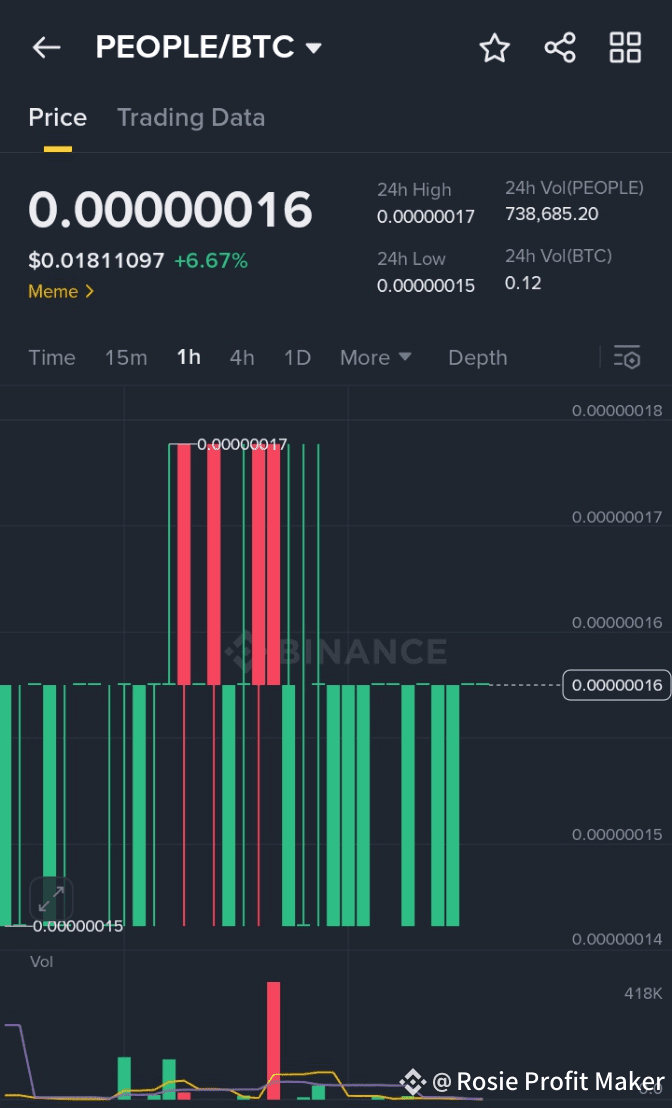Click the 0.00000017 high marker on chart
The image size is (672, 1108).
tap(242, 444)
